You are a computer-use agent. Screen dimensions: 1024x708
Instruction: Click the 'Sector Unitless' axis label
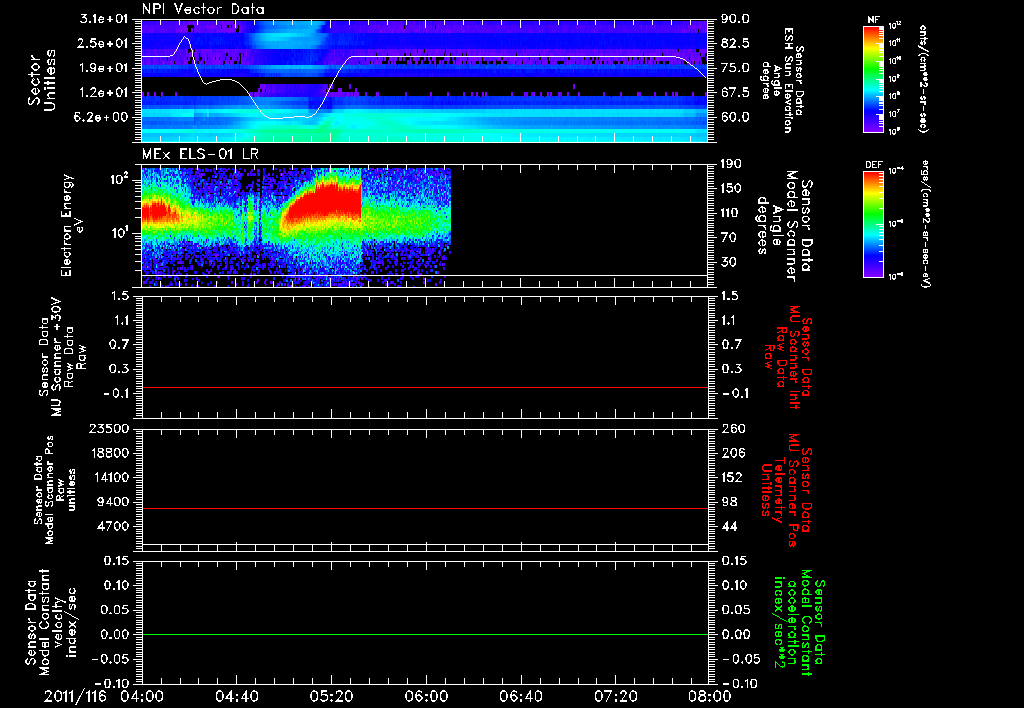[42, 80]
